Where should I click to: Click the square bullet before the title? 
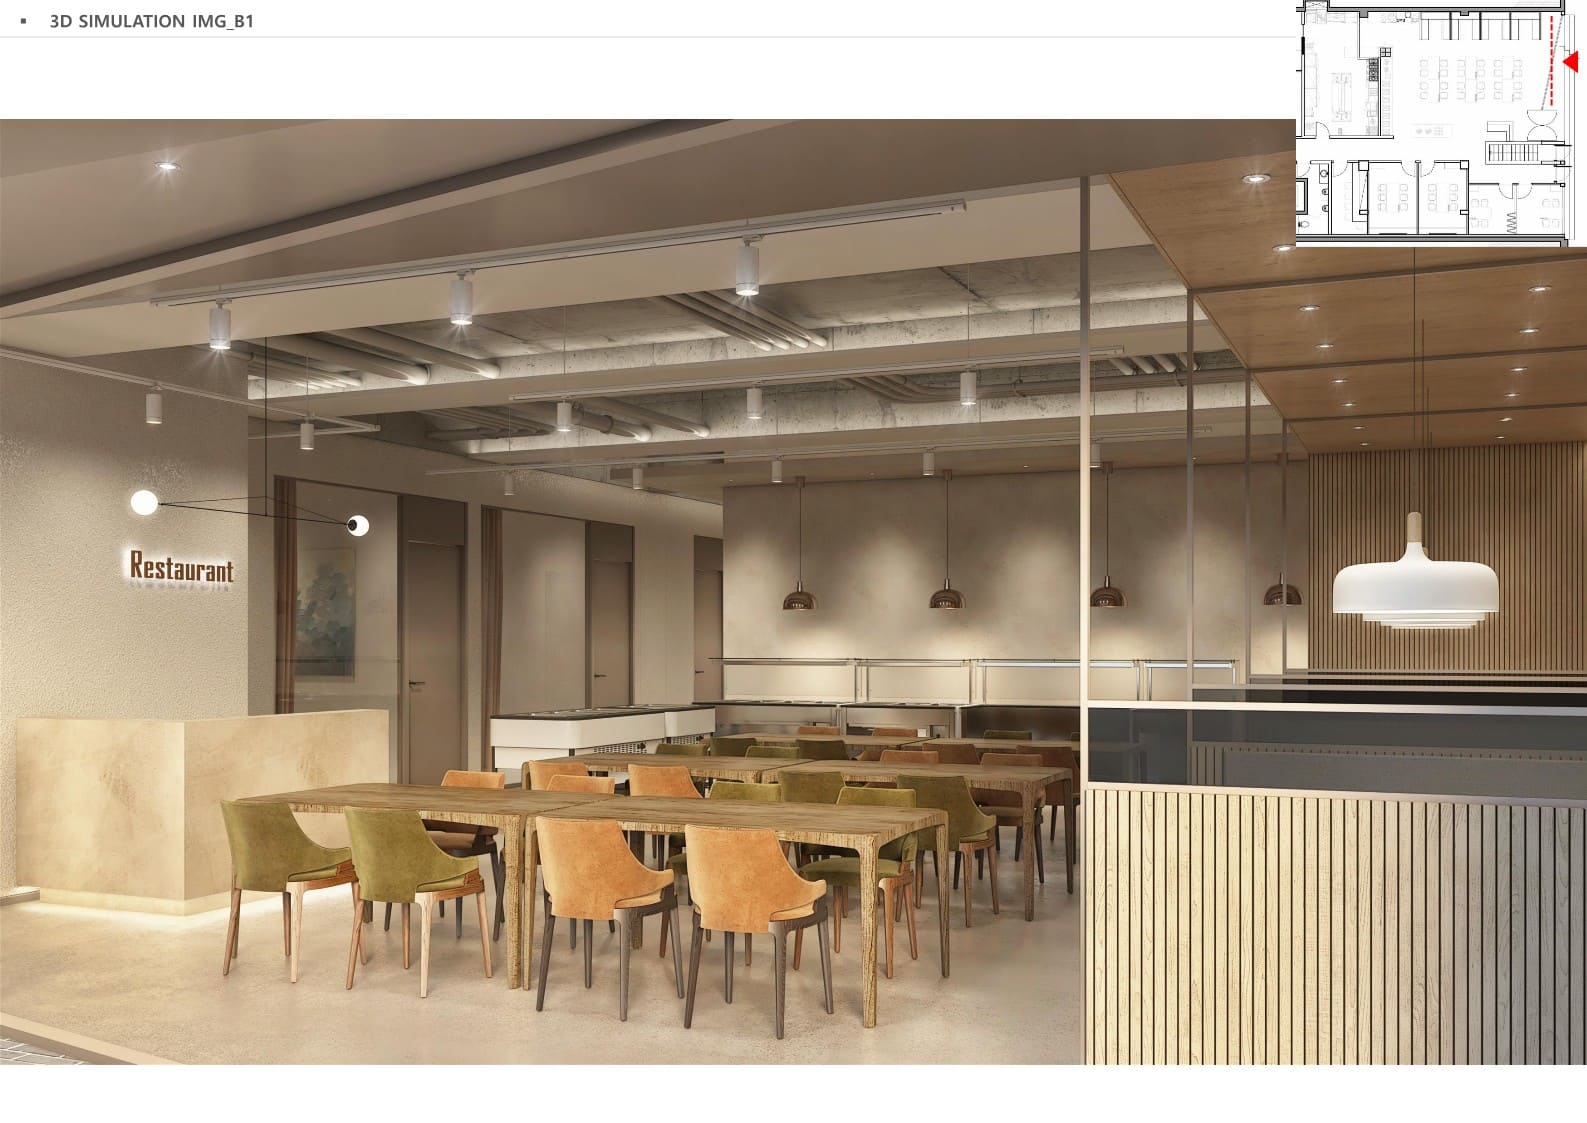24,21
